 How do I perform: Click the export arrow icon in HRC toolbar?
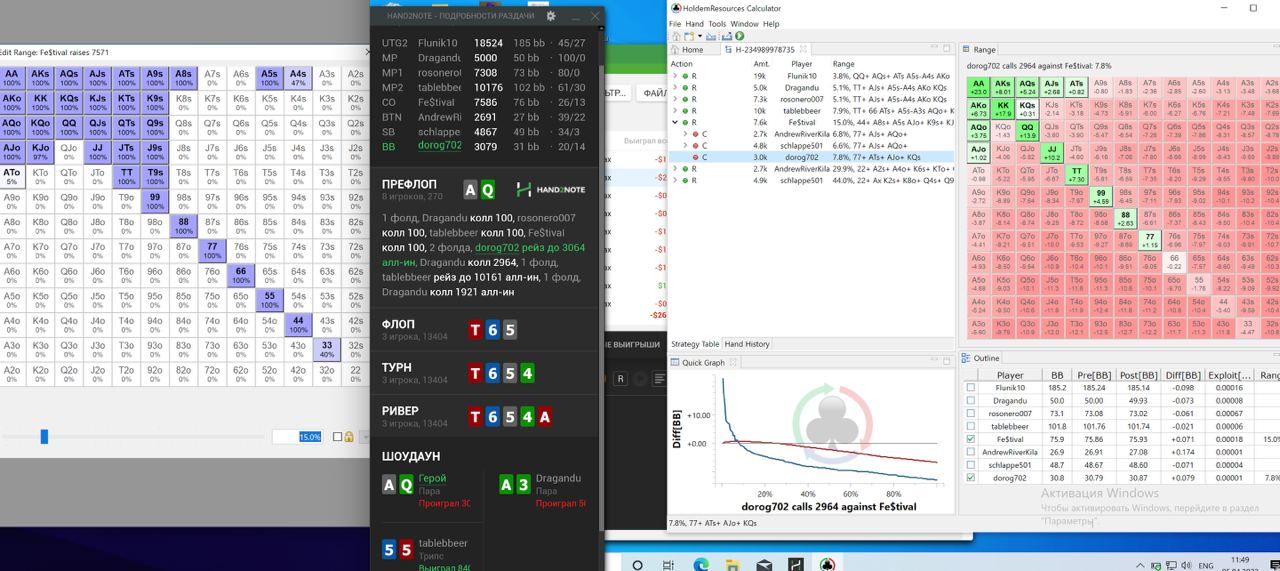pos(727,36)
